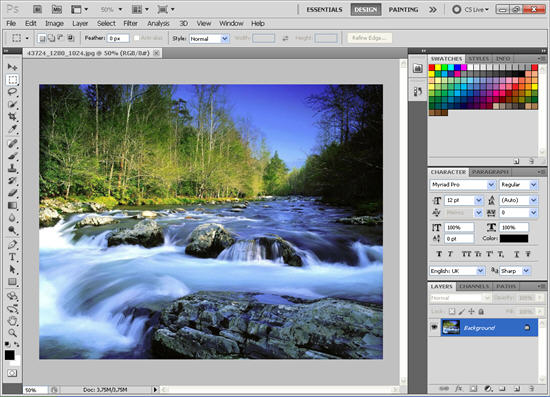Select the Hand tool
Screen dimensions: 550x397
coord(12,321)
